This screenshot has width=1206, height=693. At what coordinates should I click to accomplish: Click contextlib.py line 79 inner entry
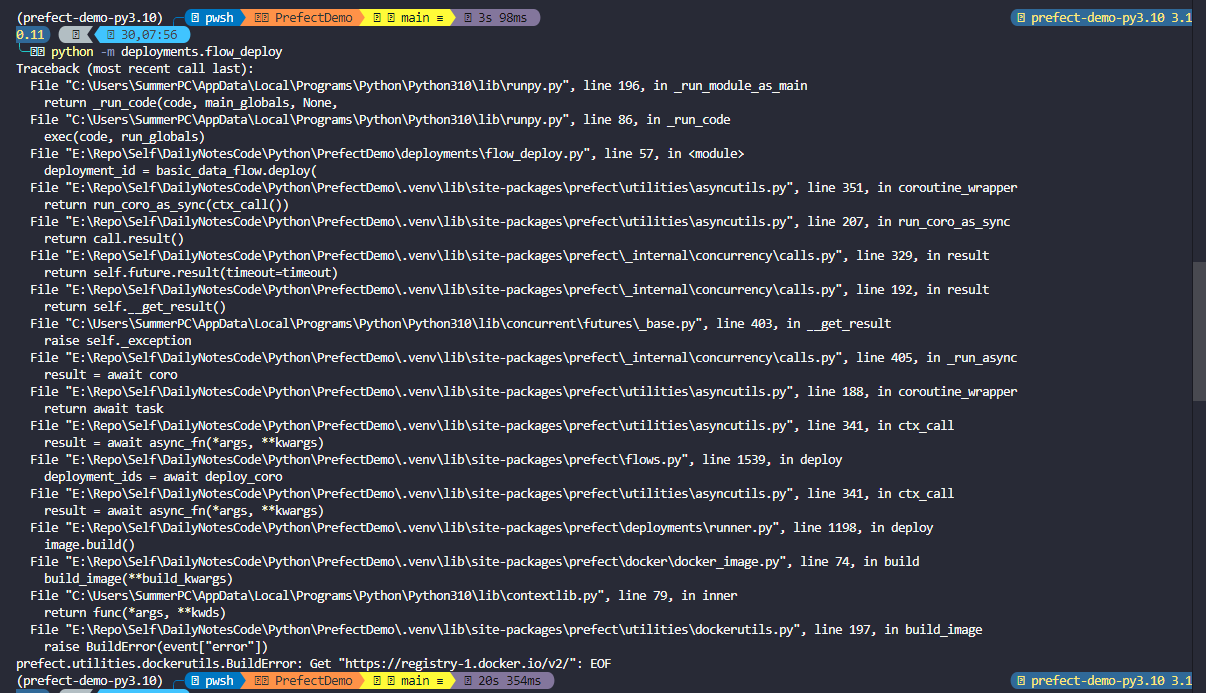pyautogui.click(x=384, y=595)
